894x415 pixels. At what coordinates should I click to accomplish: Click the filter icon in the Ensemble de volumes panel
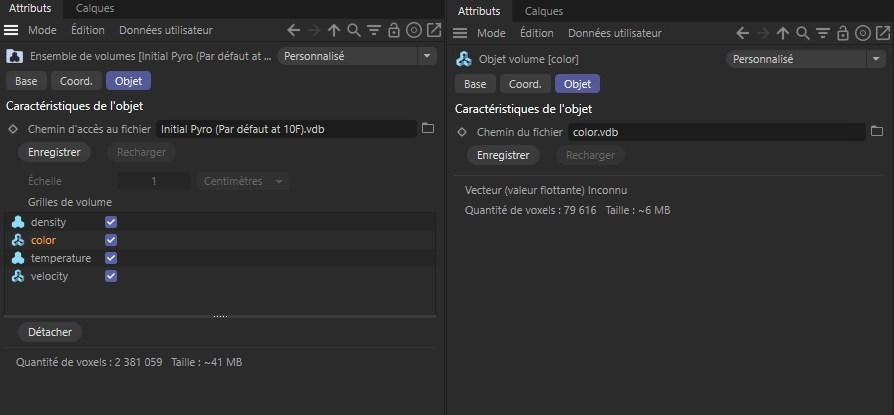374,32
